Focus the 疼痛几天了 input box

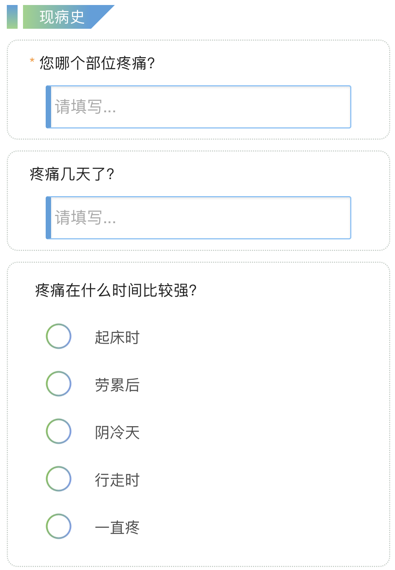(x=198, y=218)
